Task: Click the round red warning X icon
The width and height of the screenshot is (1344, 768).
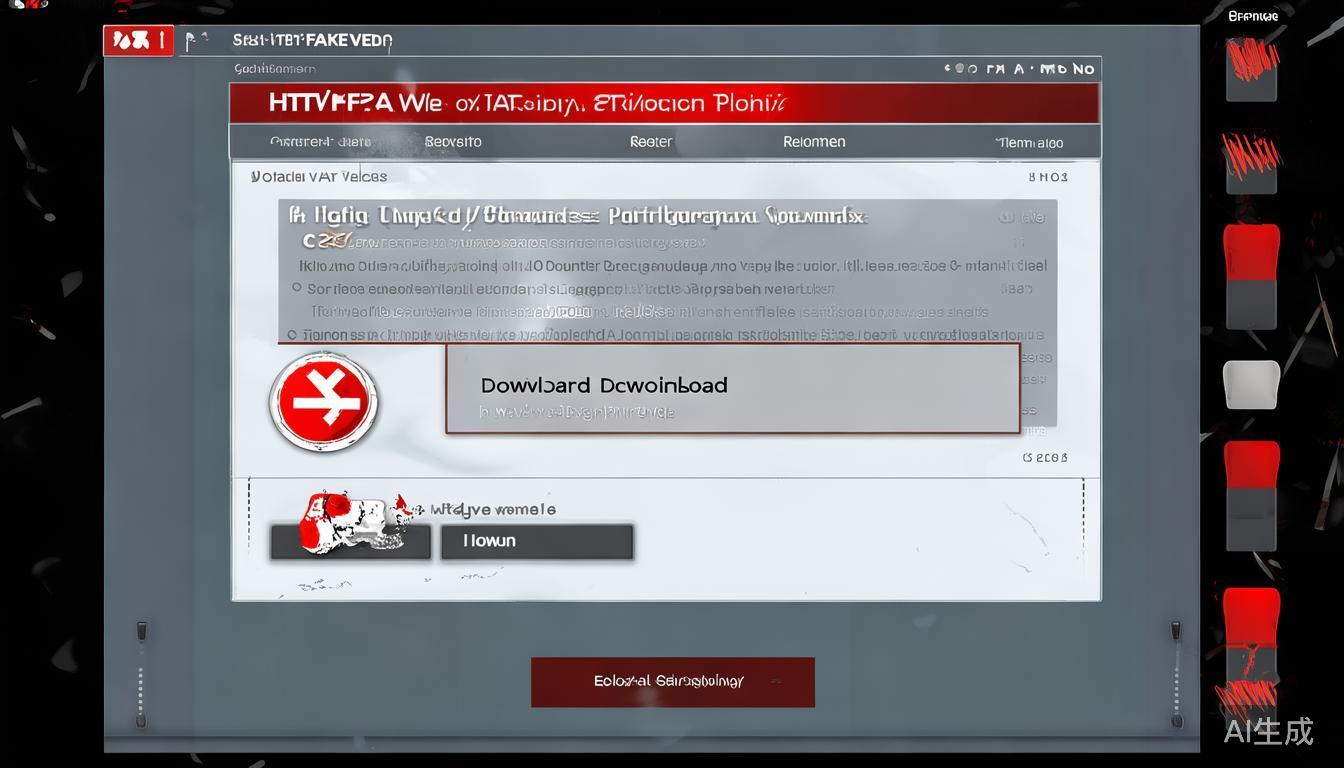Action: pos(323,402)
